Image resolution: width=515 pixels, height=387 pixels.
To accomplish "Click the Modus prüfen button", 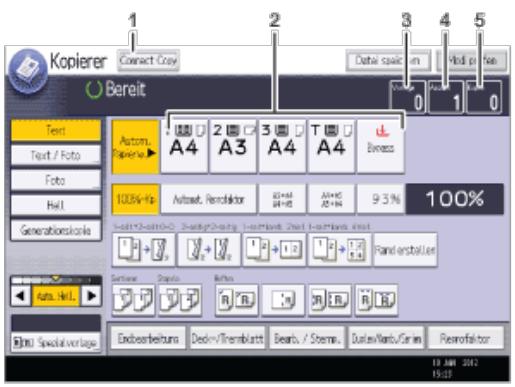I will click(472, 60).
